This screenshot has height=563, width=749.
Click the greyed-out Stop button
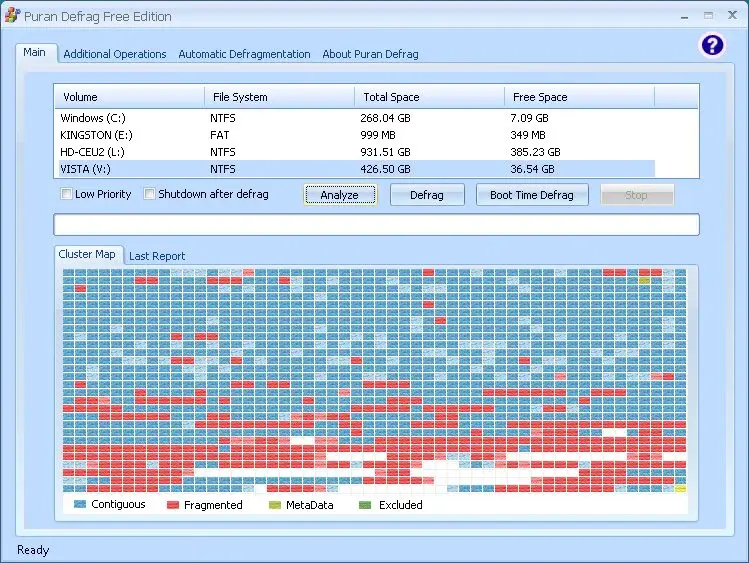tap(636, 195)
